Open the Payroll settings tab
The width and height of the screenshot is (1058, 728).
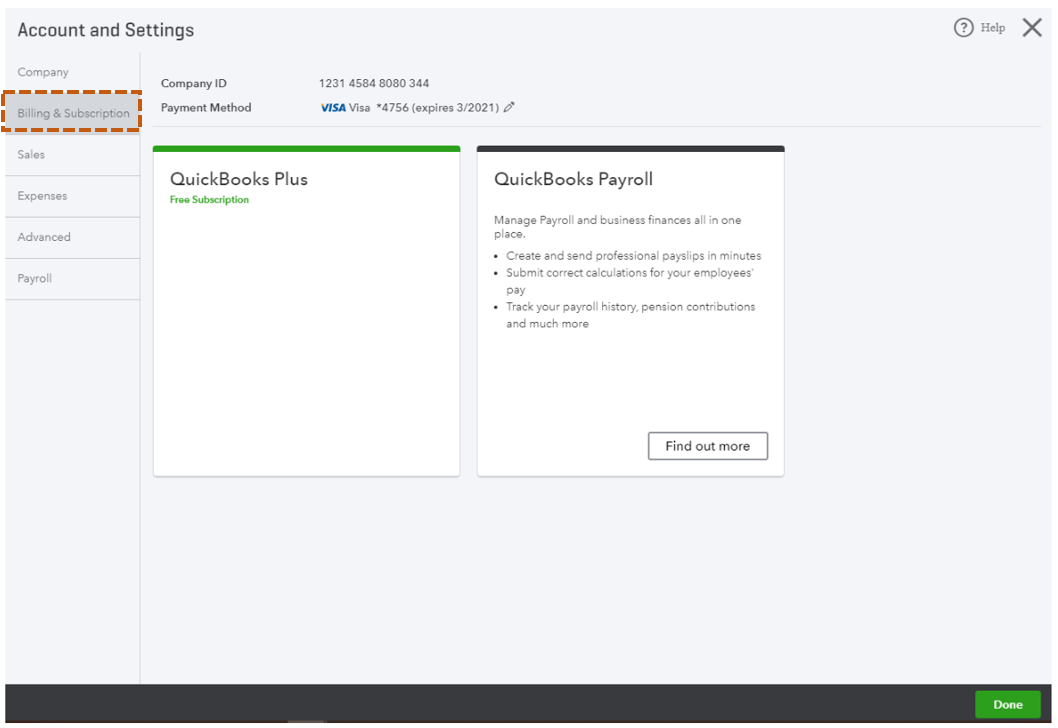point(72,278)
